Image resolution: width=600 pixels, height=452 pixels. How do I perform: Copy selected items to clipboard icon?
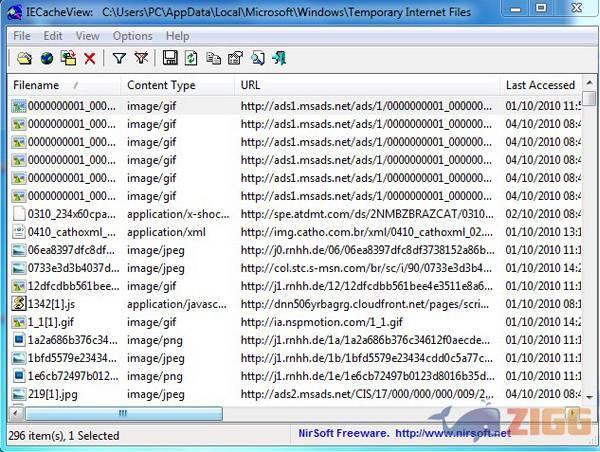point(214,59)
